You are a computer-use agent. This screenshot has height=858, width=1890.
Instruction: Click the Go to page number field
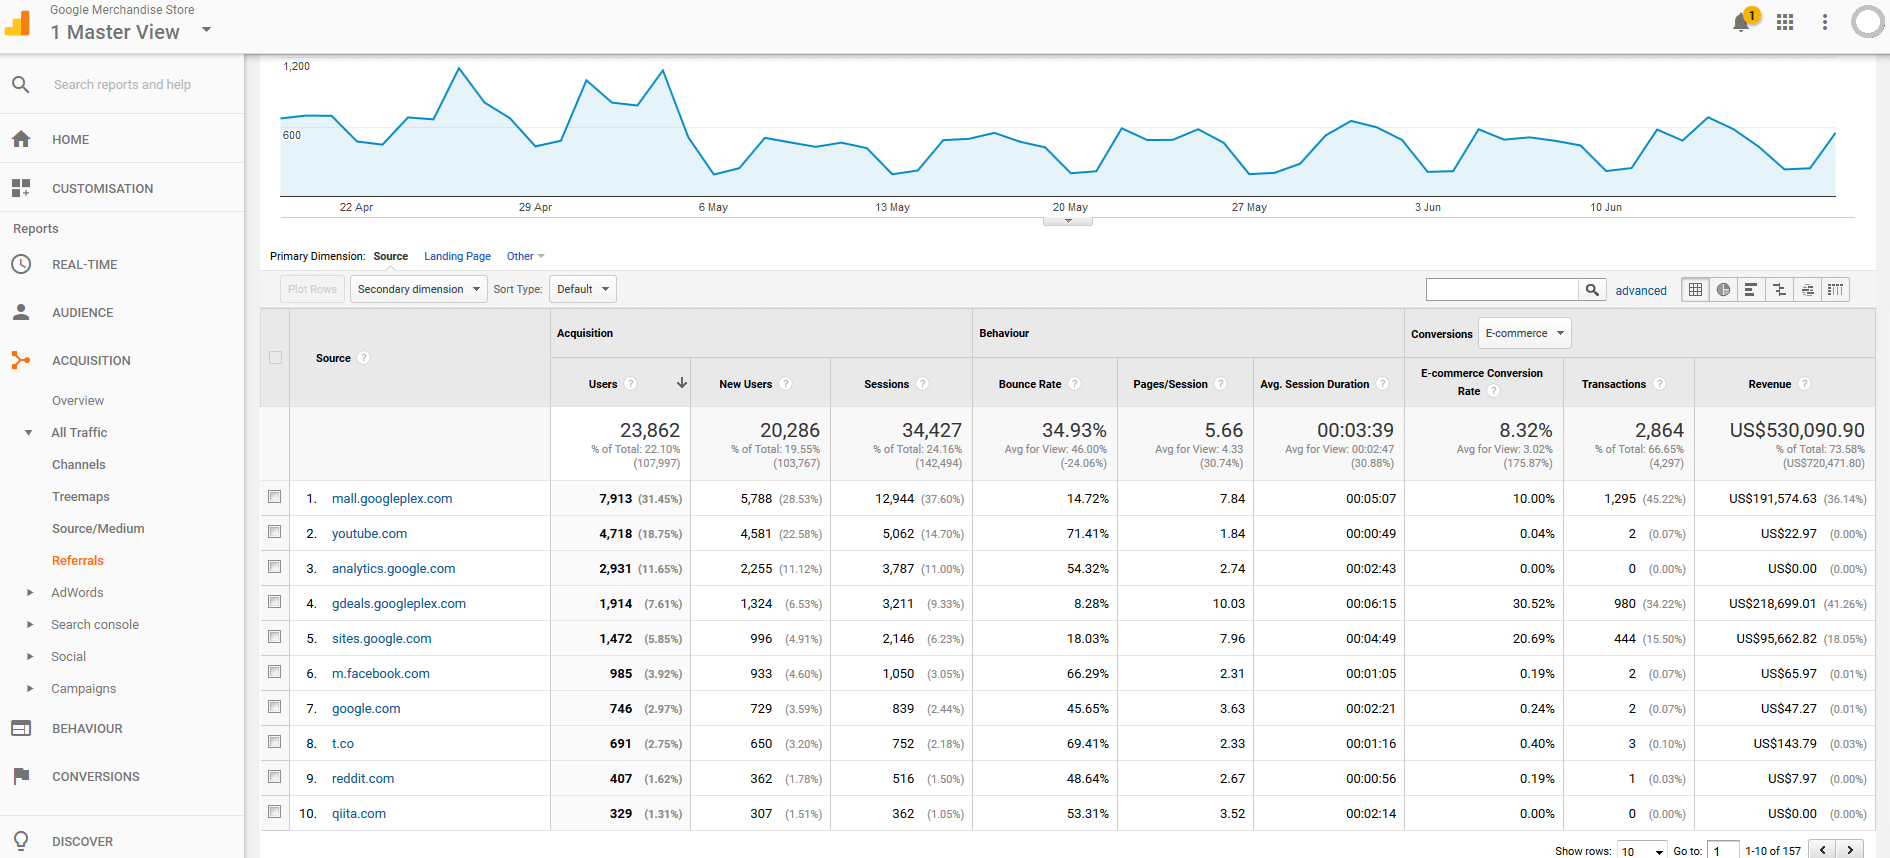pyautogui.click(x=1723, y=851)
